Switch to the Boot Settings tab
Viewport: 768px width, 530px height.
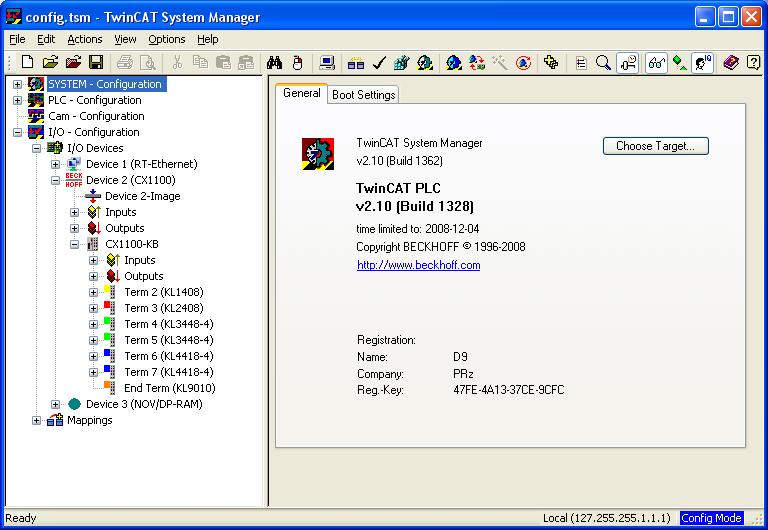pos(363,95)
